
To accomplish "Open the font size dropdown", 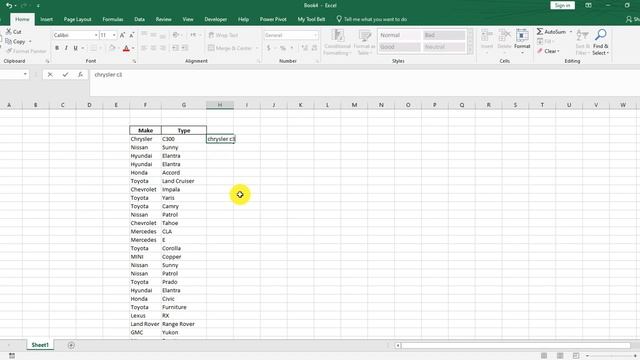I will [114, 35].
